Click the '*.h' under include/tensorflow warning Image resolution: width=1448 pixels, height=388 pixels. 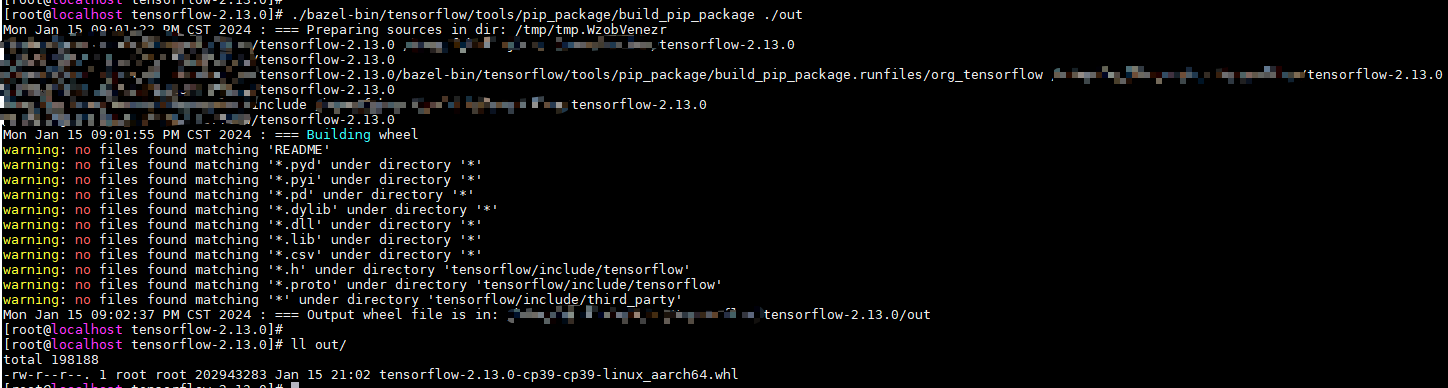point(346,270)
